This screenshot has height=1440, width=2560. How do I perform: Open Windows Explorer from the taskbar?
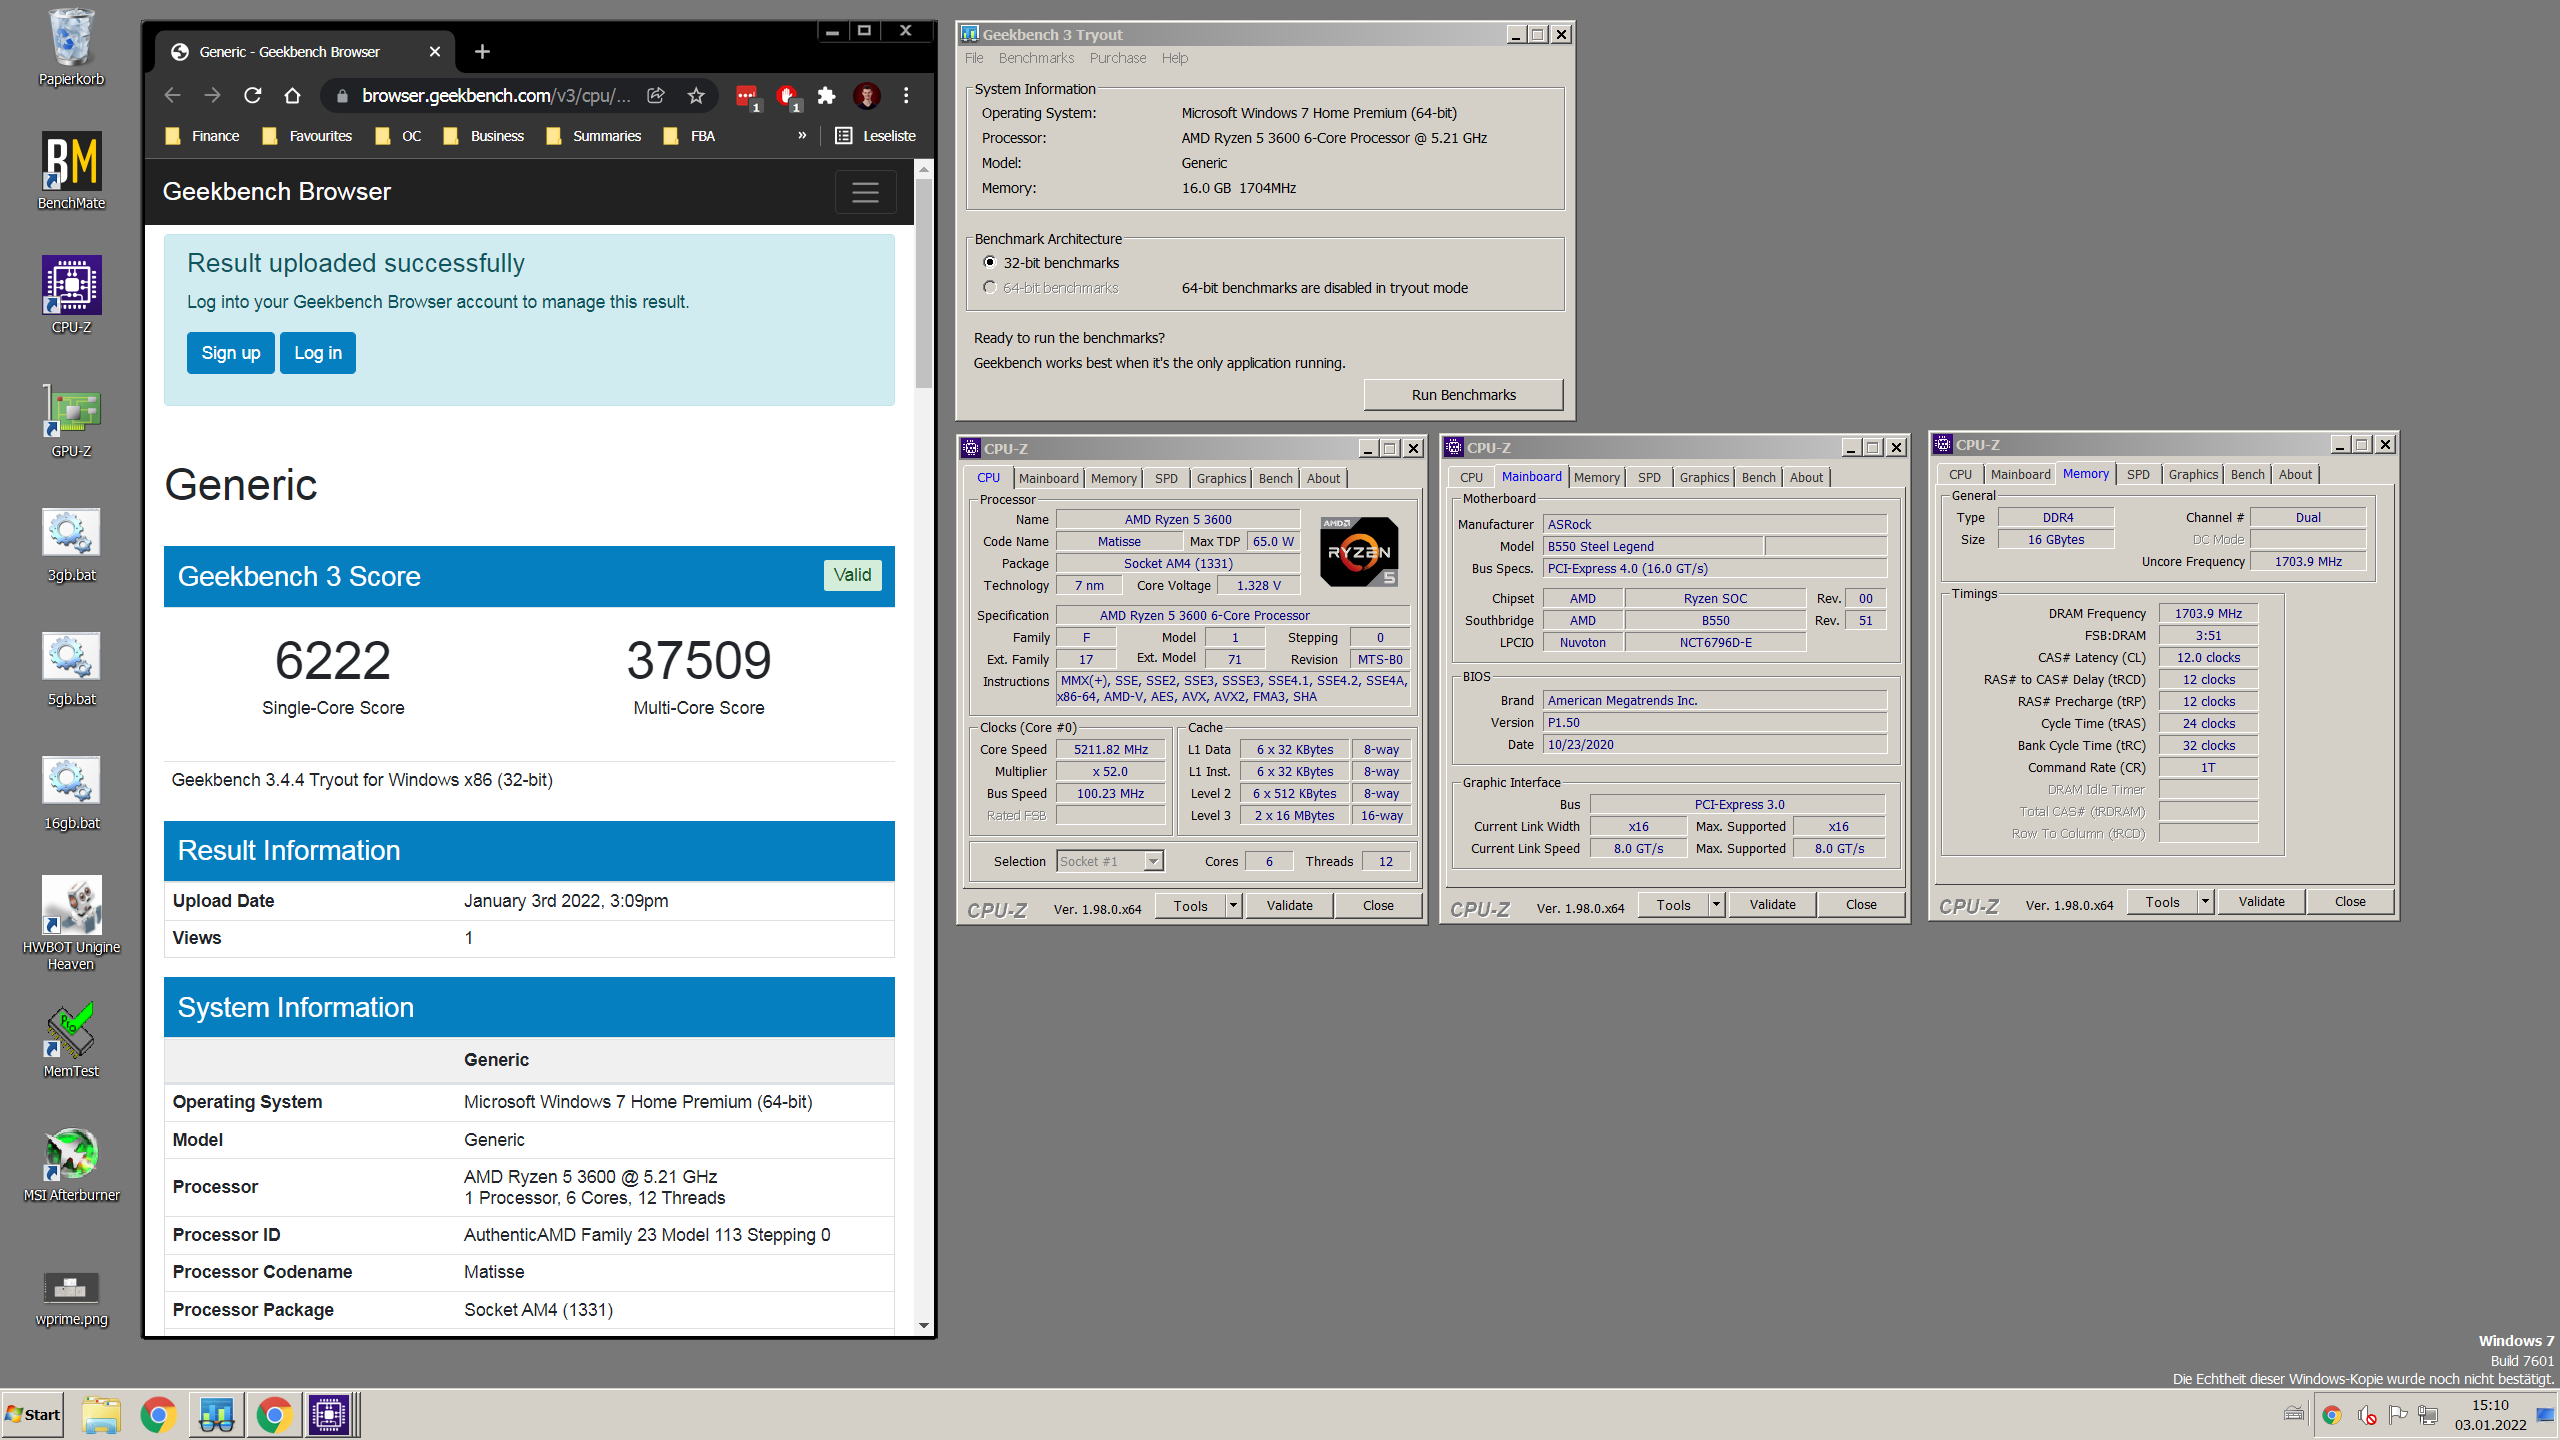point(101,1415)
